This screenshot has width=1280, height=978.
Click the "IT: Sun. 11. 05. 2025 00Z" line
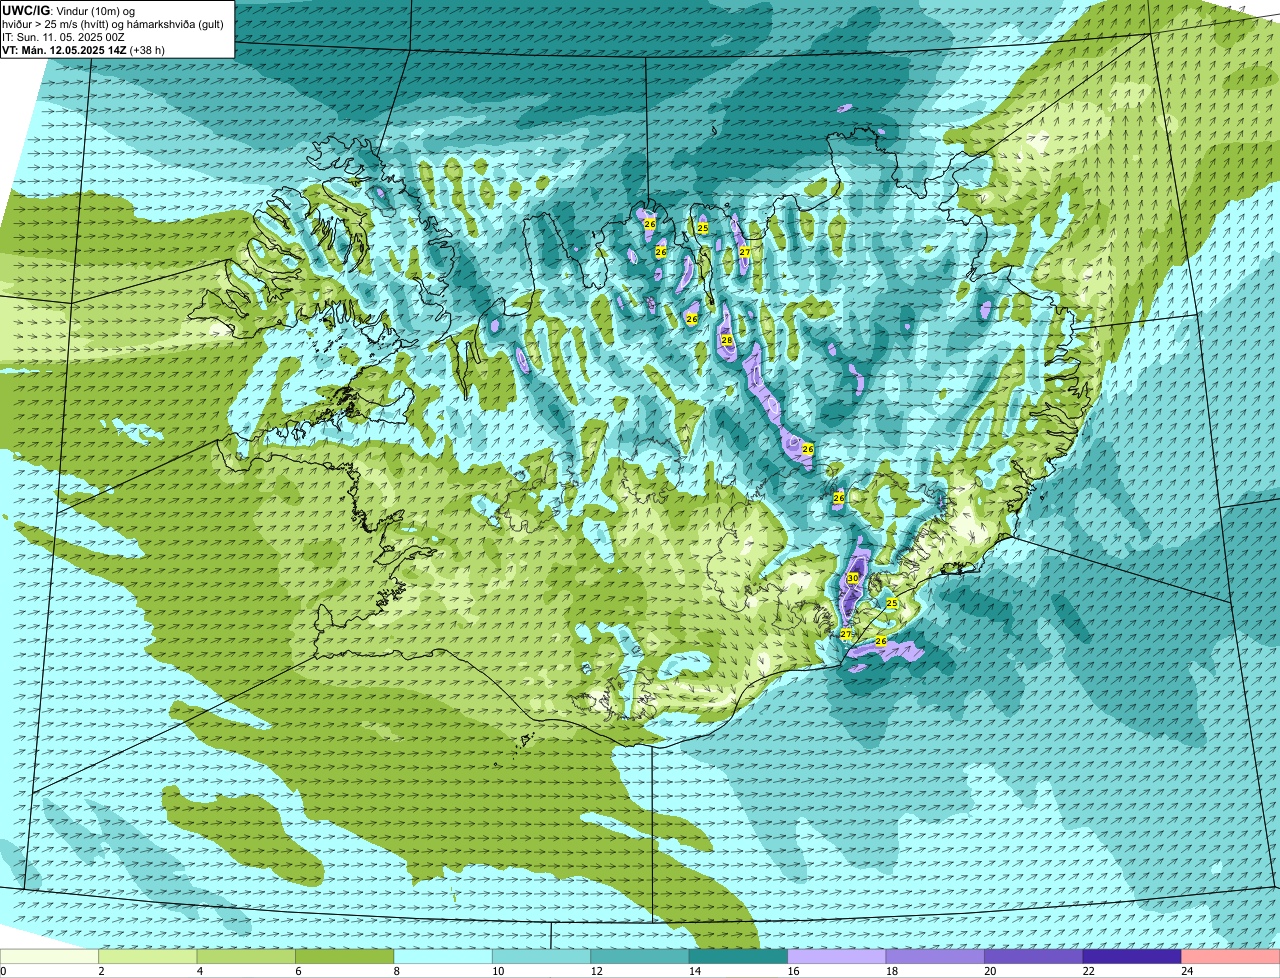[x=63, y=37]
